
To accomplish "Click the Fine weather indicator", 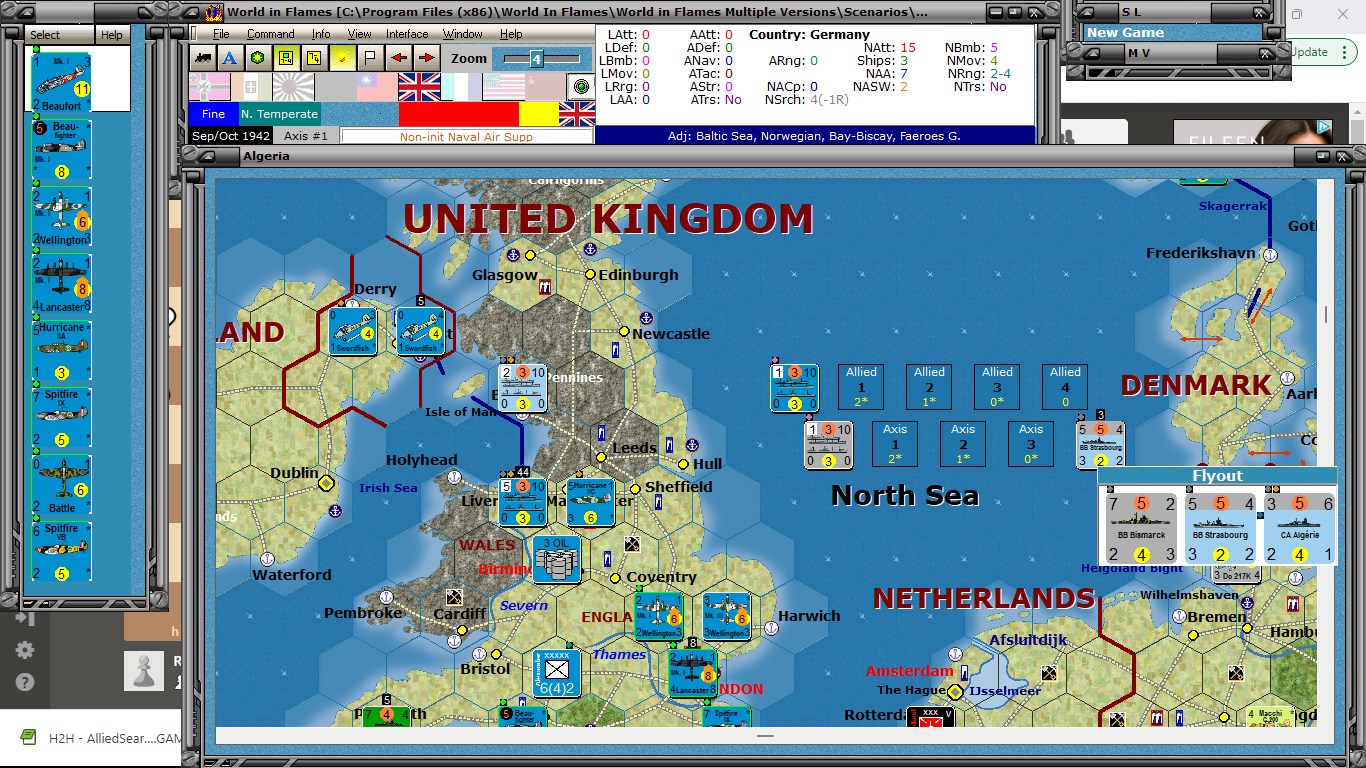I will (214, 114).
